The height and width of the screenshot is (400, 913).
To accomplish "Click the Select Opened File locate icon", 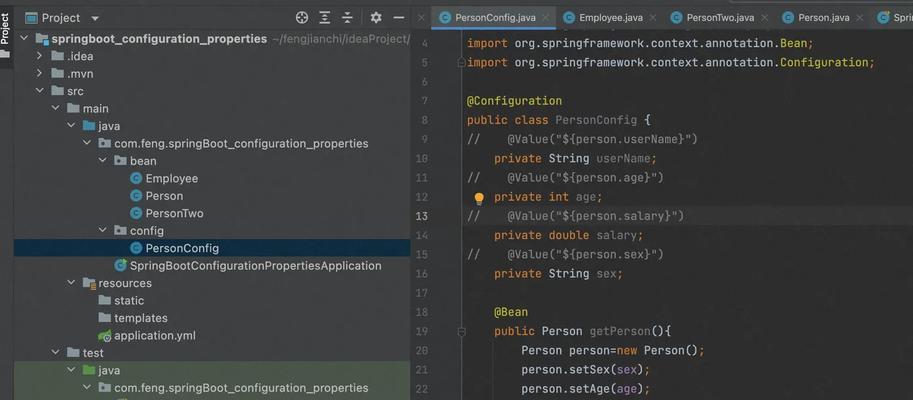I will pos(302,18).
